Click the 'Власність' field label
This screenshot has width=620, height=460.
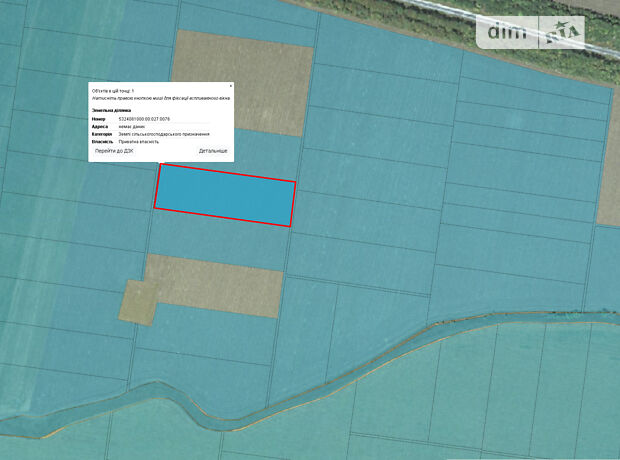pos(102,141)
